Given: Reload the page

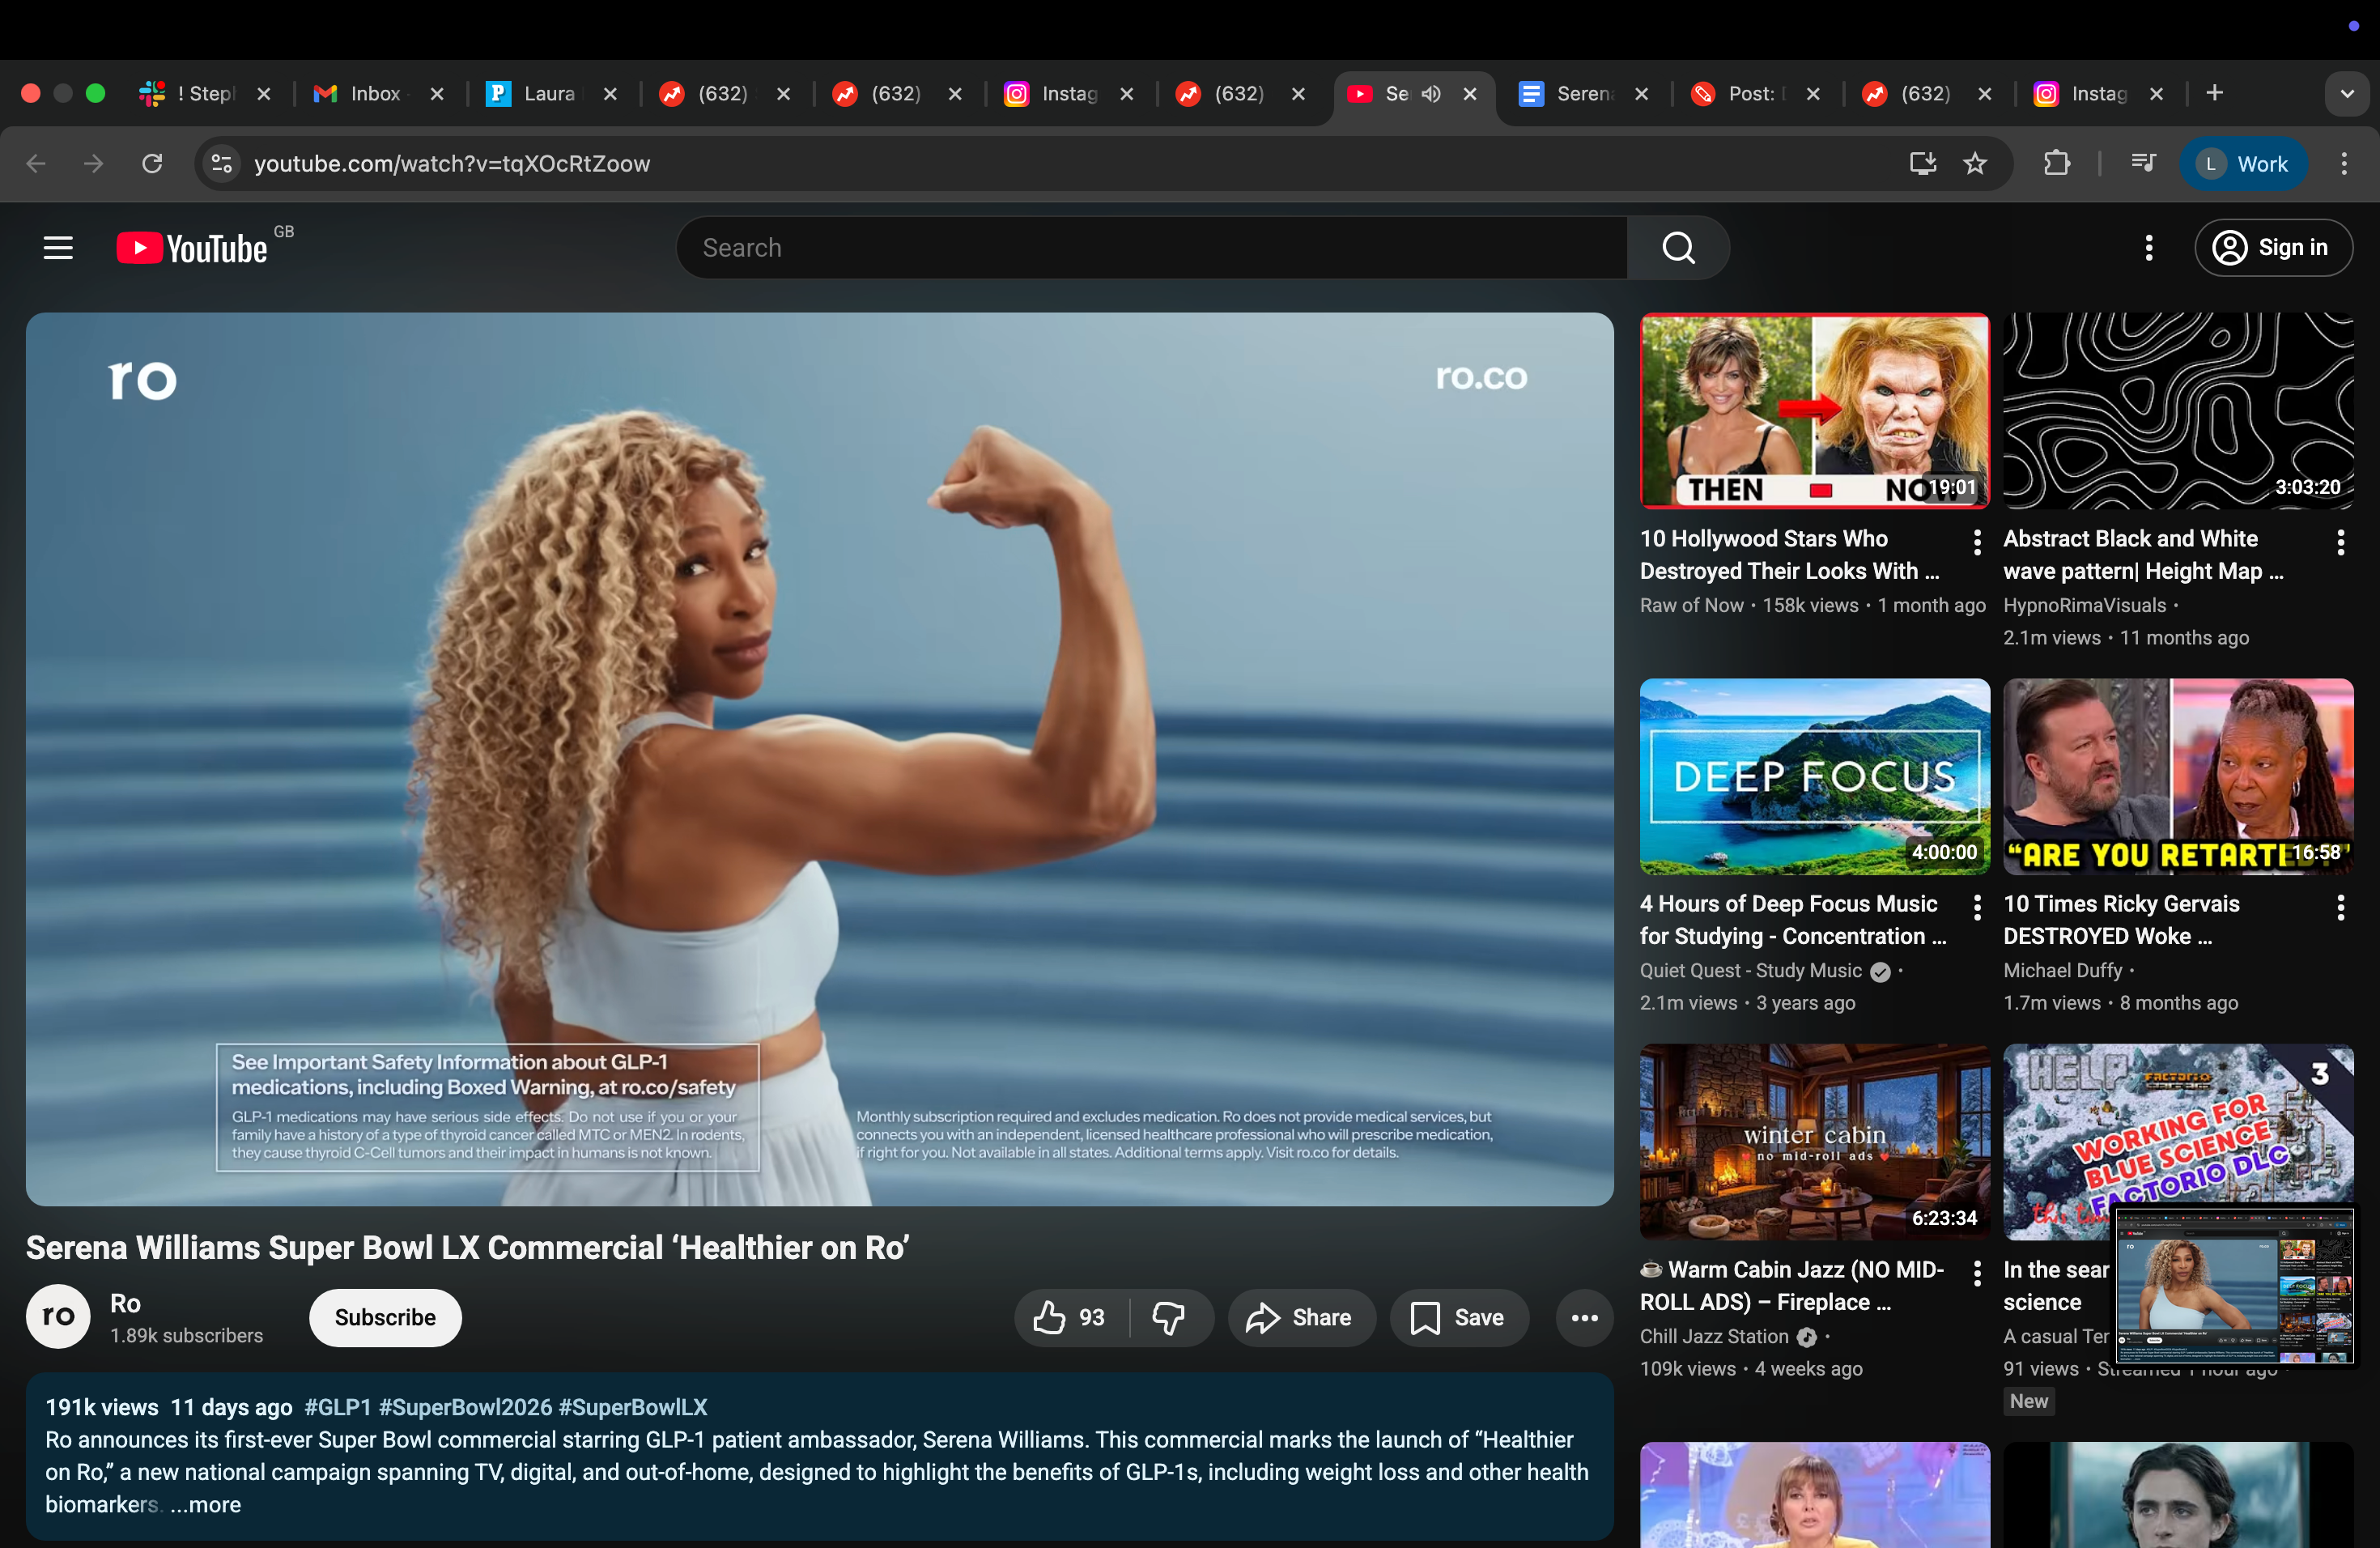Looking at the screenshot, I should [x=152, y=163].
